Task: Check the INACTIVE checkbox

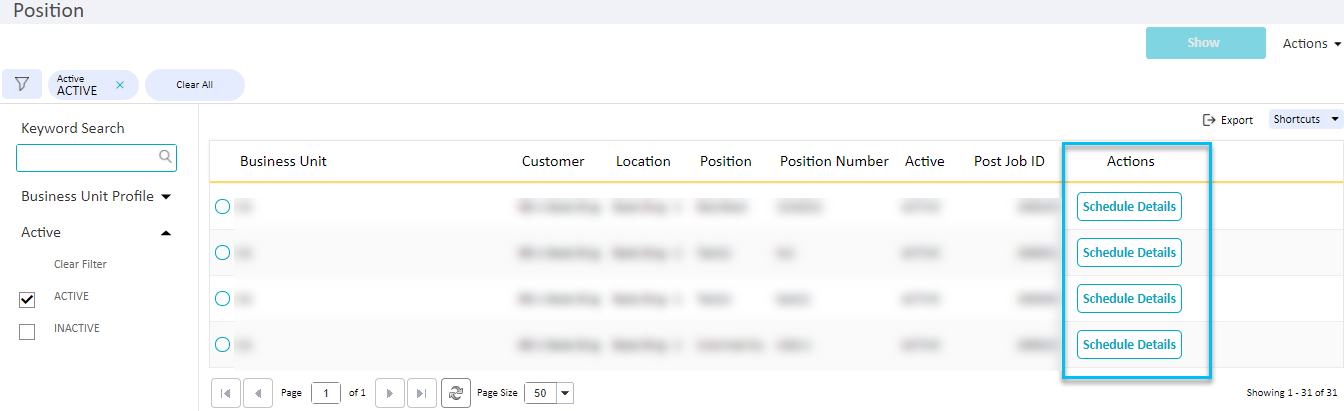Action: click(x=27, y=332)
